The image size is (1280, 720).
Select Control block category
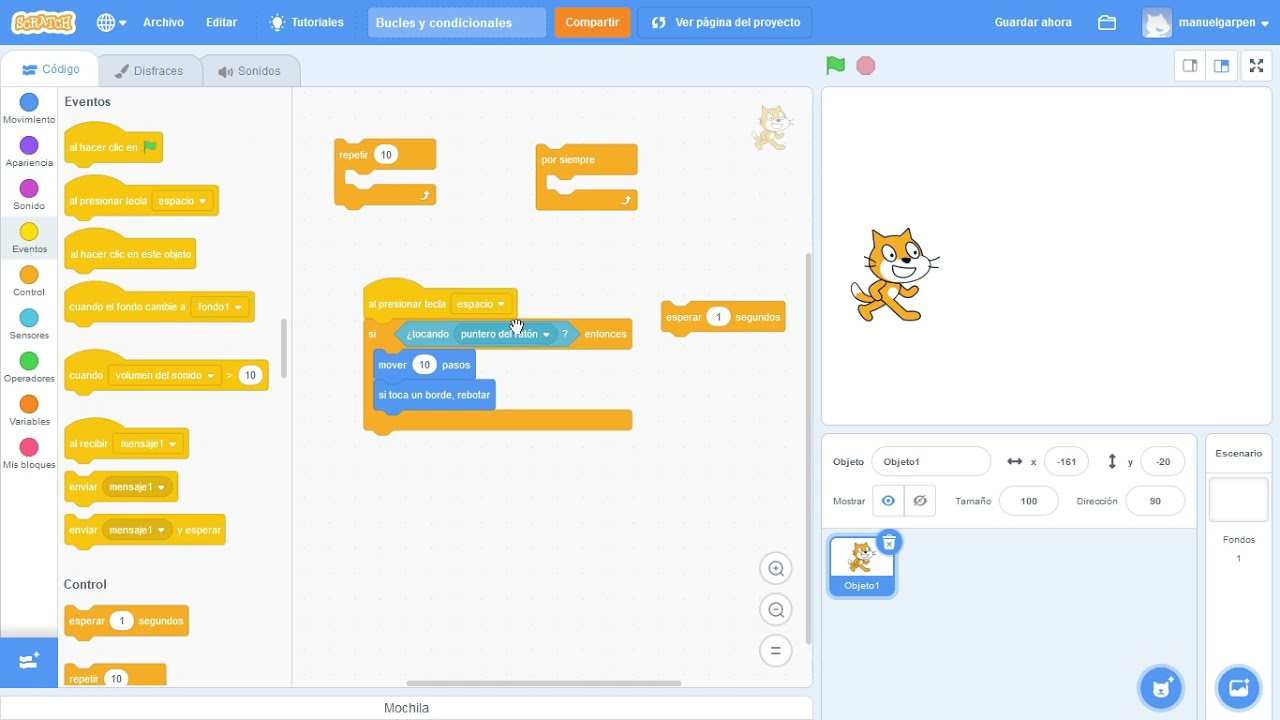pyautogui.click(x=29, y=281)
